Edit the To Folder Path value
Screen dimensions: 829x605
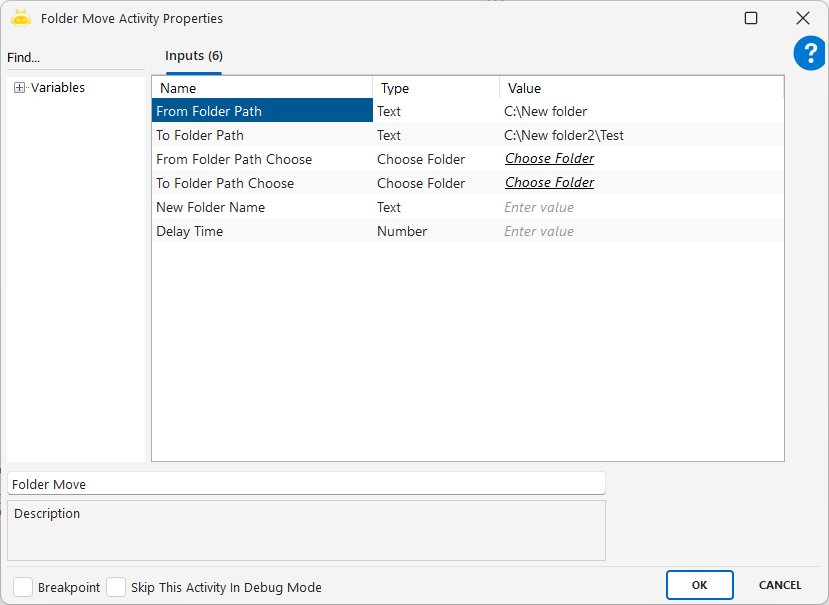(x=640, y=135)
